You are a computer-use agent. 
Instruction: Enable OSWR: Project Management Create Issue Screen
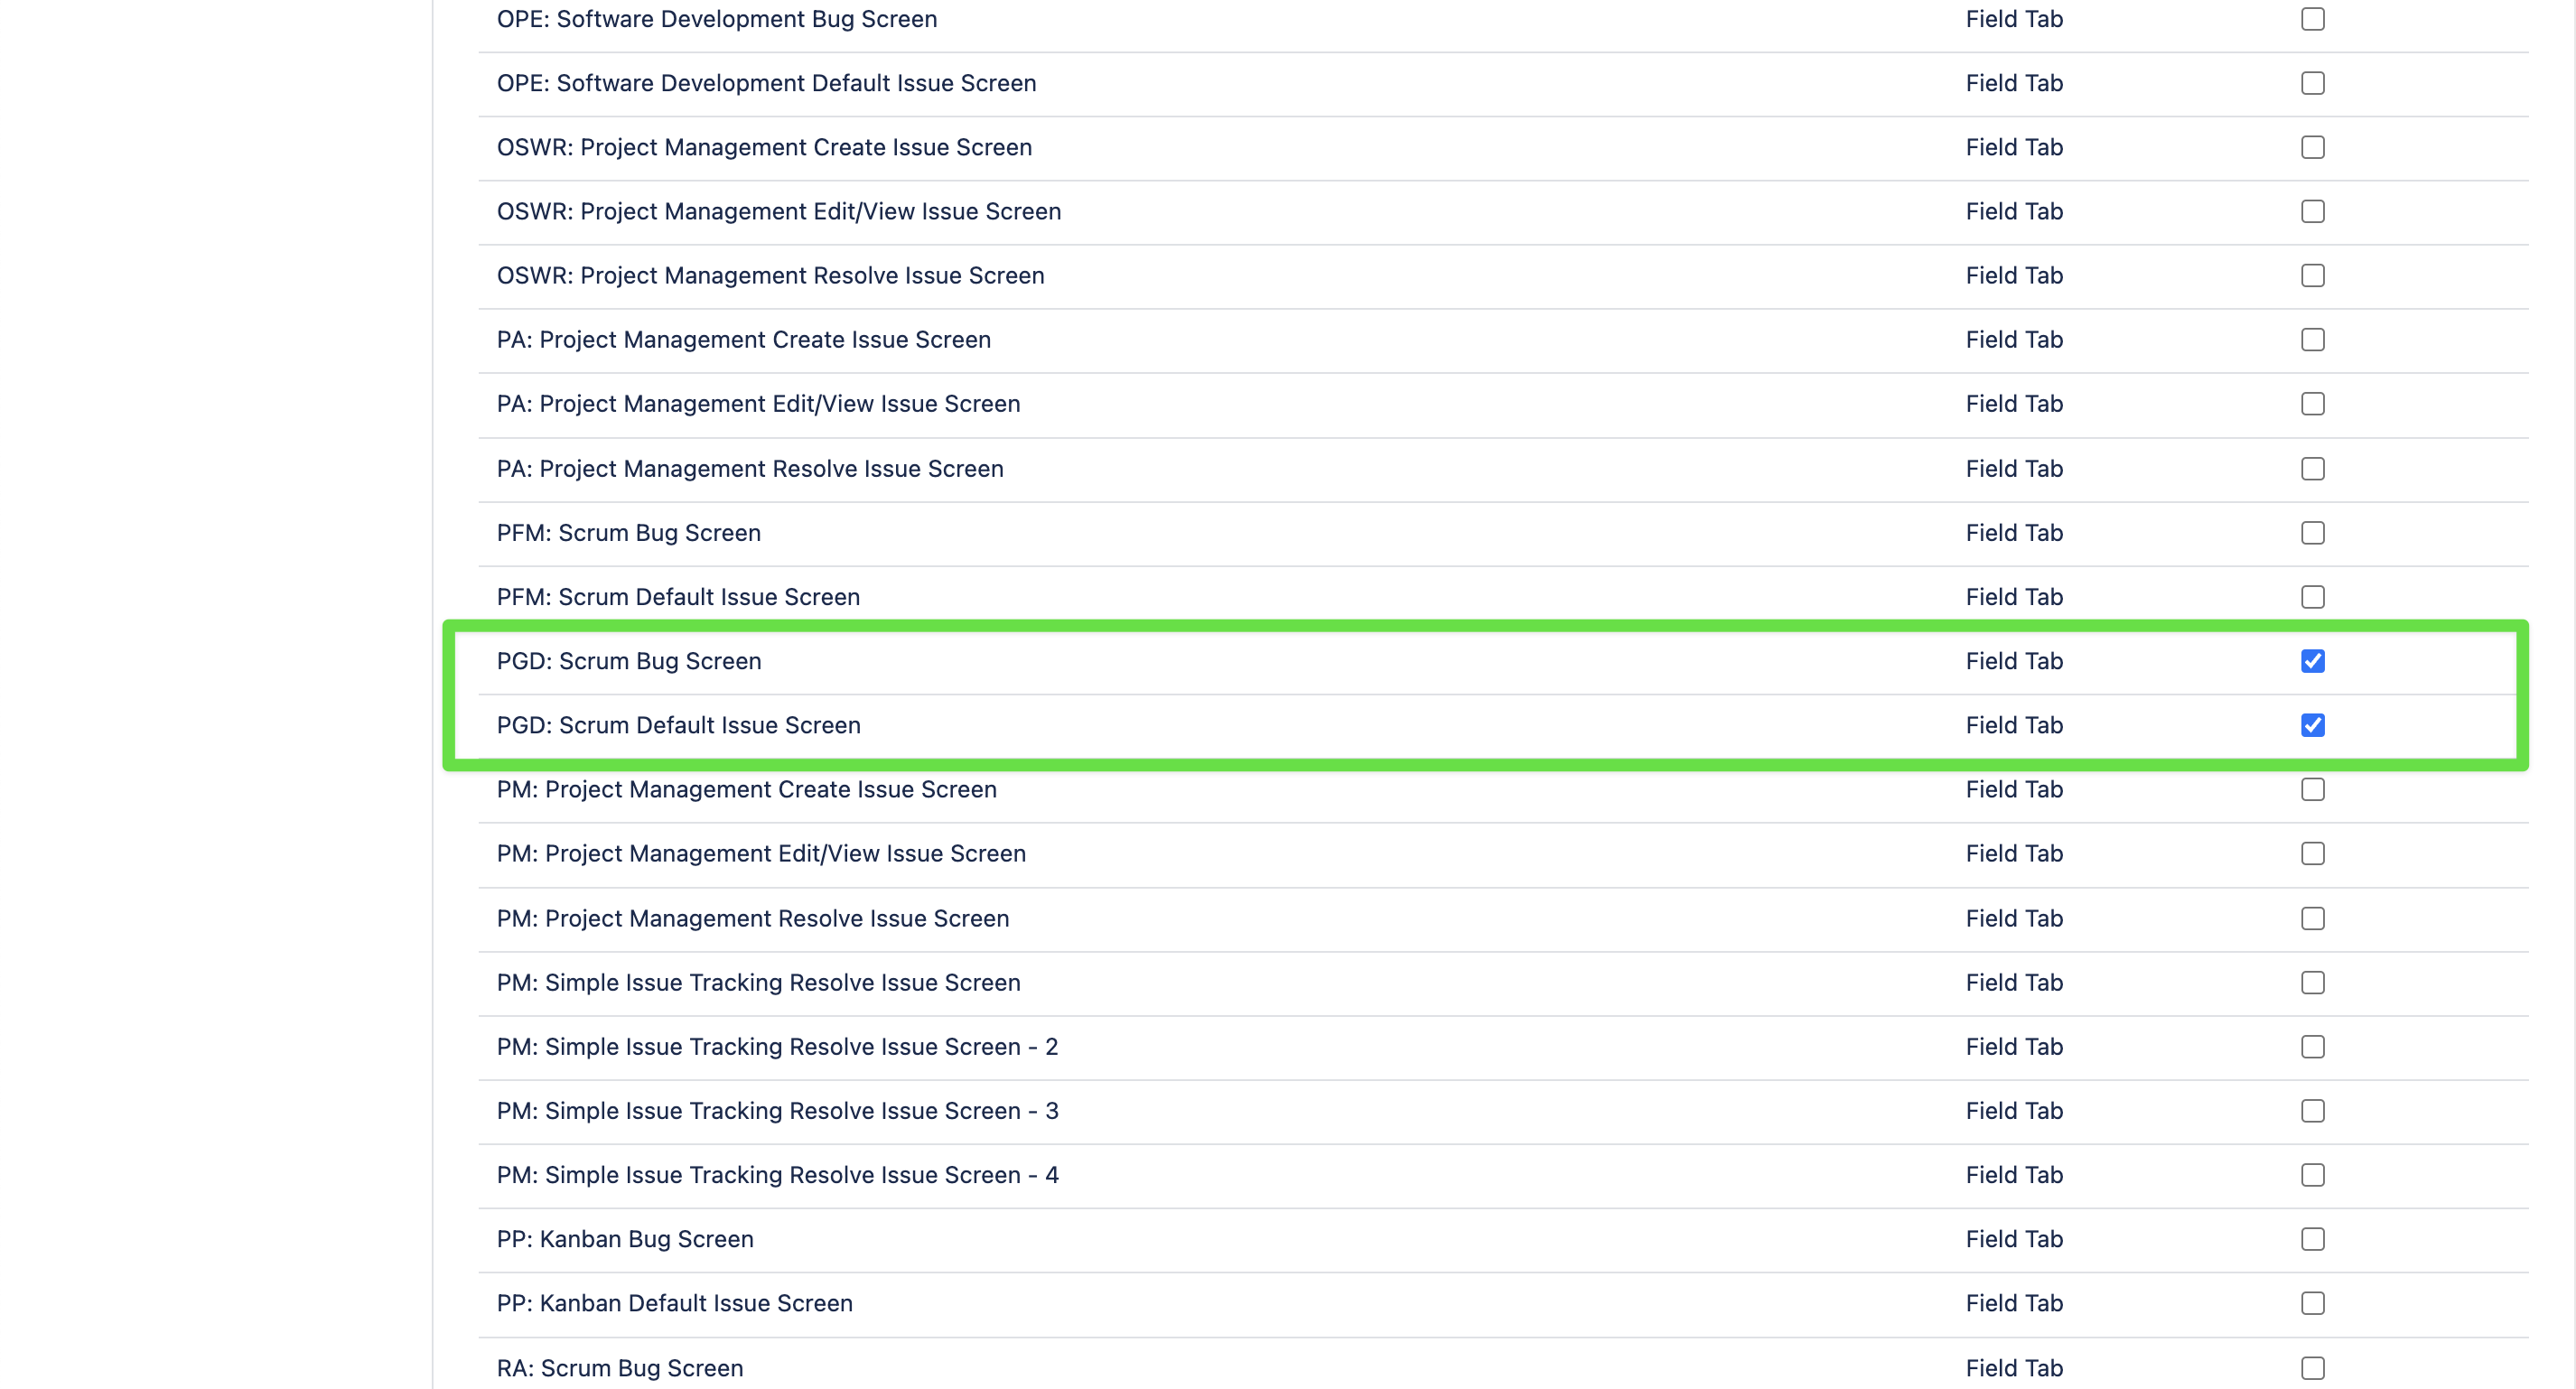pos(2312,147)
